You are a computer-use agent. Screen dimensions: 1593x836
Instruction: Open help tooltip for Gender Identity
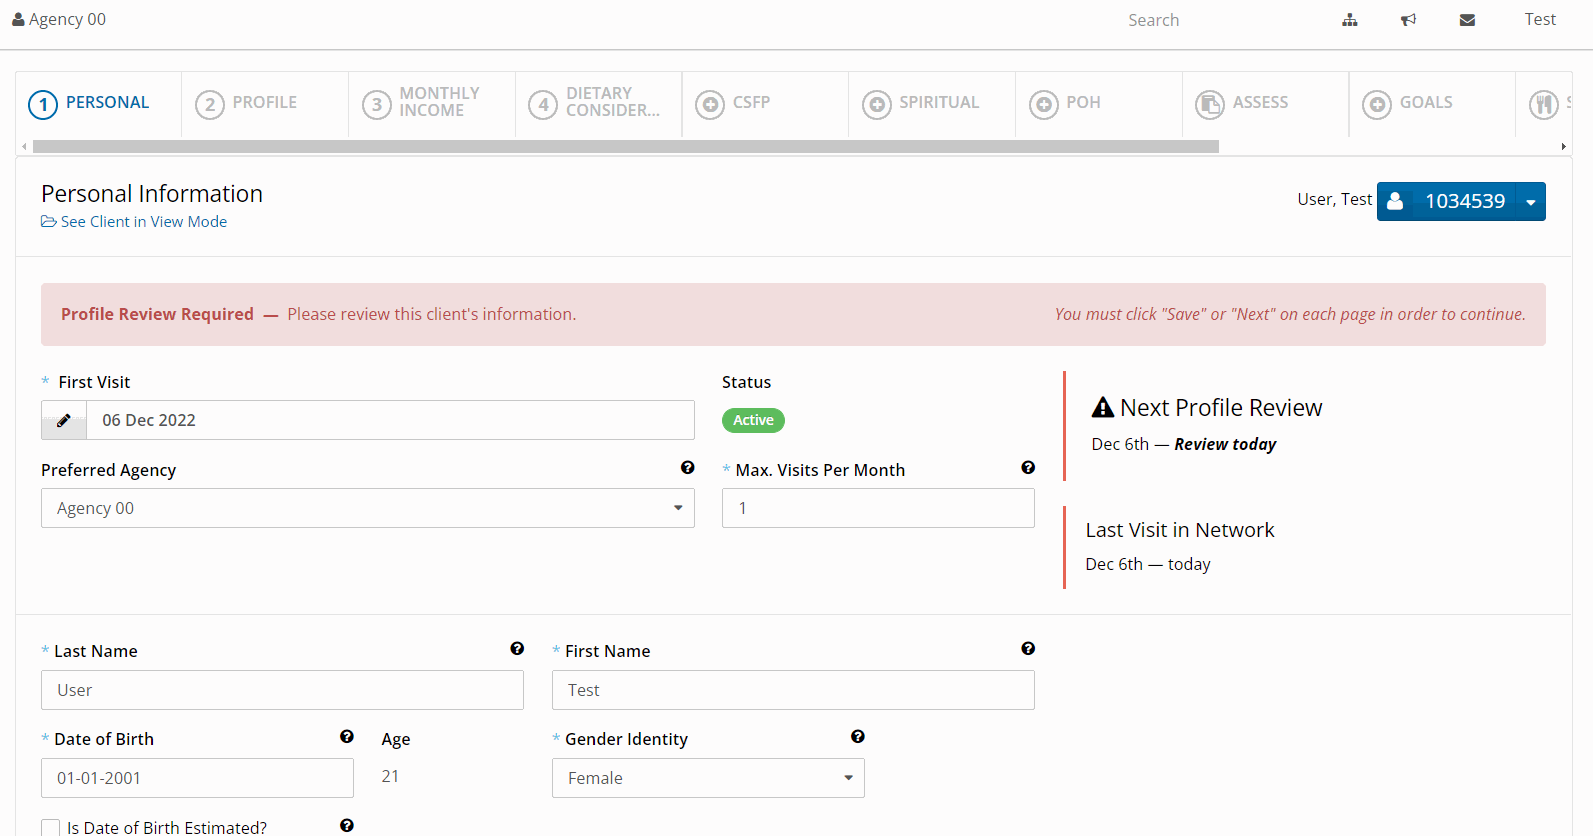(857, 737)
